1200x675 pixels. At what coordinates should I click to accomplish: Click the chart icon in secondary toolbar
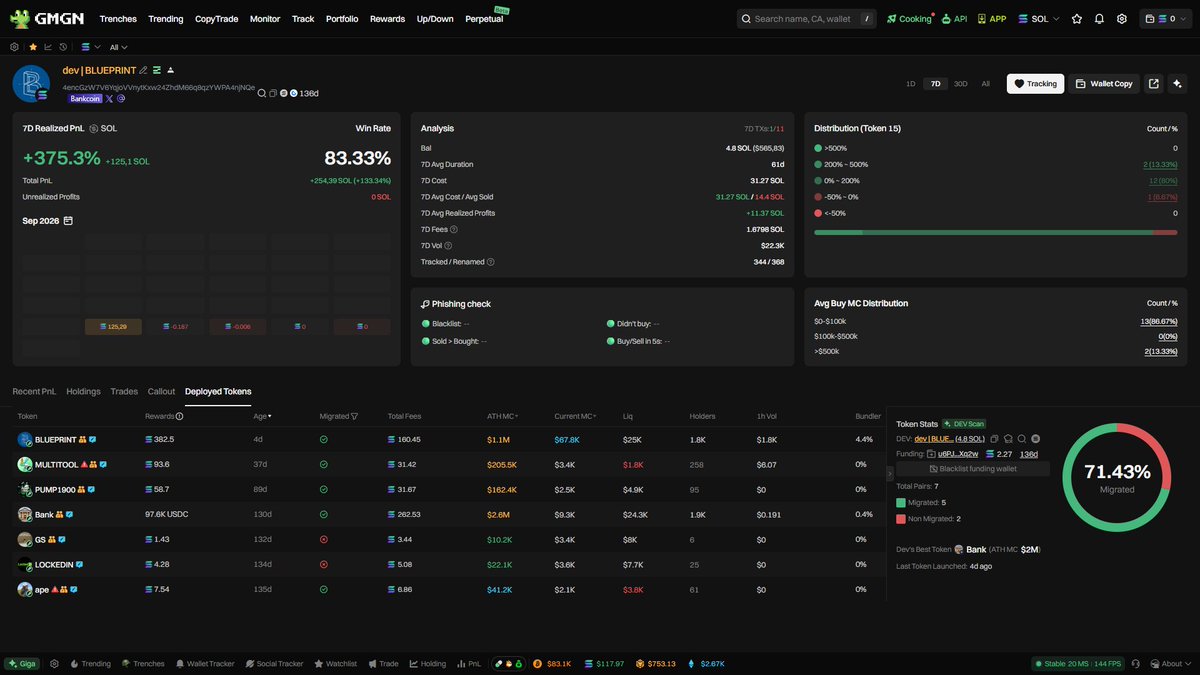48,47
